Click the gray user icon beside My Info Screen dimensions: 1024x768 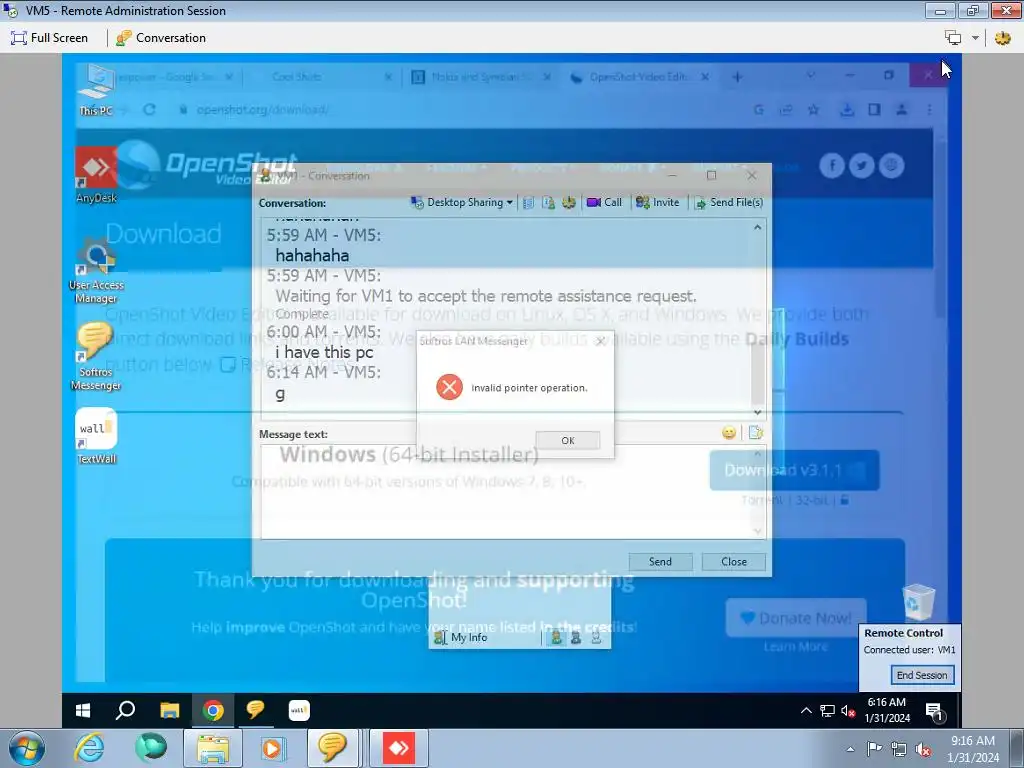(x=596, y=637)
